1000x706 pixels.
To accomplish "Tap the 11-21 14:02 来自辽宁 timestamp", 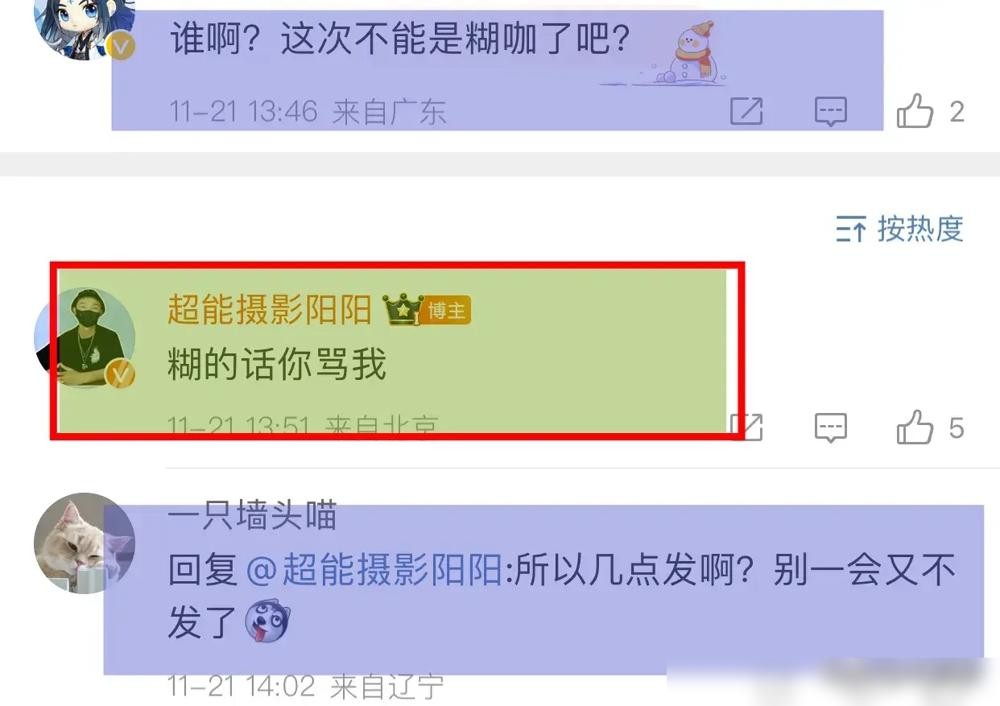I will pyautogui.click(x=305, y=687).
